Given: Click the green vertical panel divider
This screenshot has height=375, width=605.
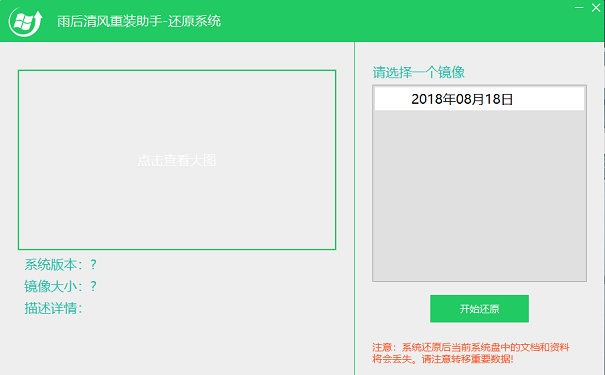Looking at the screenshot, I should click(x=354, y=208).
